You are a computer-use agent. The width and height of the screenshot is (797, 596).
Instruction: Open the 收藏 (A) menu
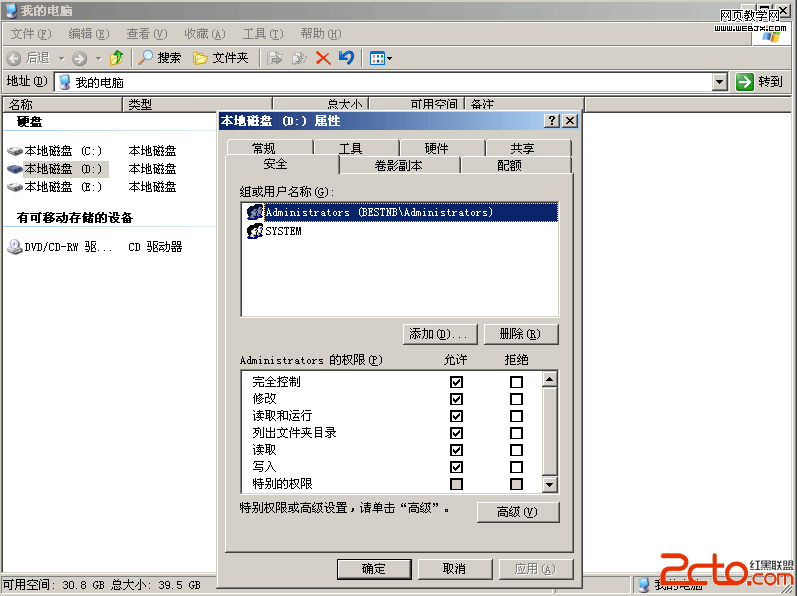204,34
